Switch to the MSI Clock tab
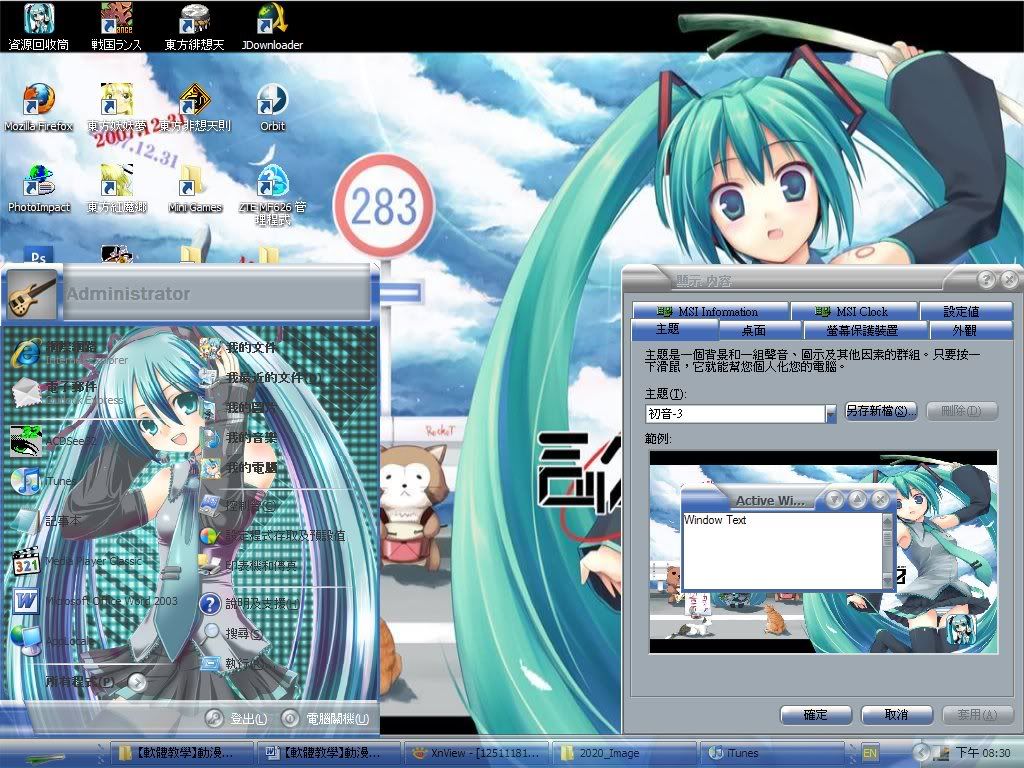Viewport: 1024px width, 768px height. [x=854, y=312]
